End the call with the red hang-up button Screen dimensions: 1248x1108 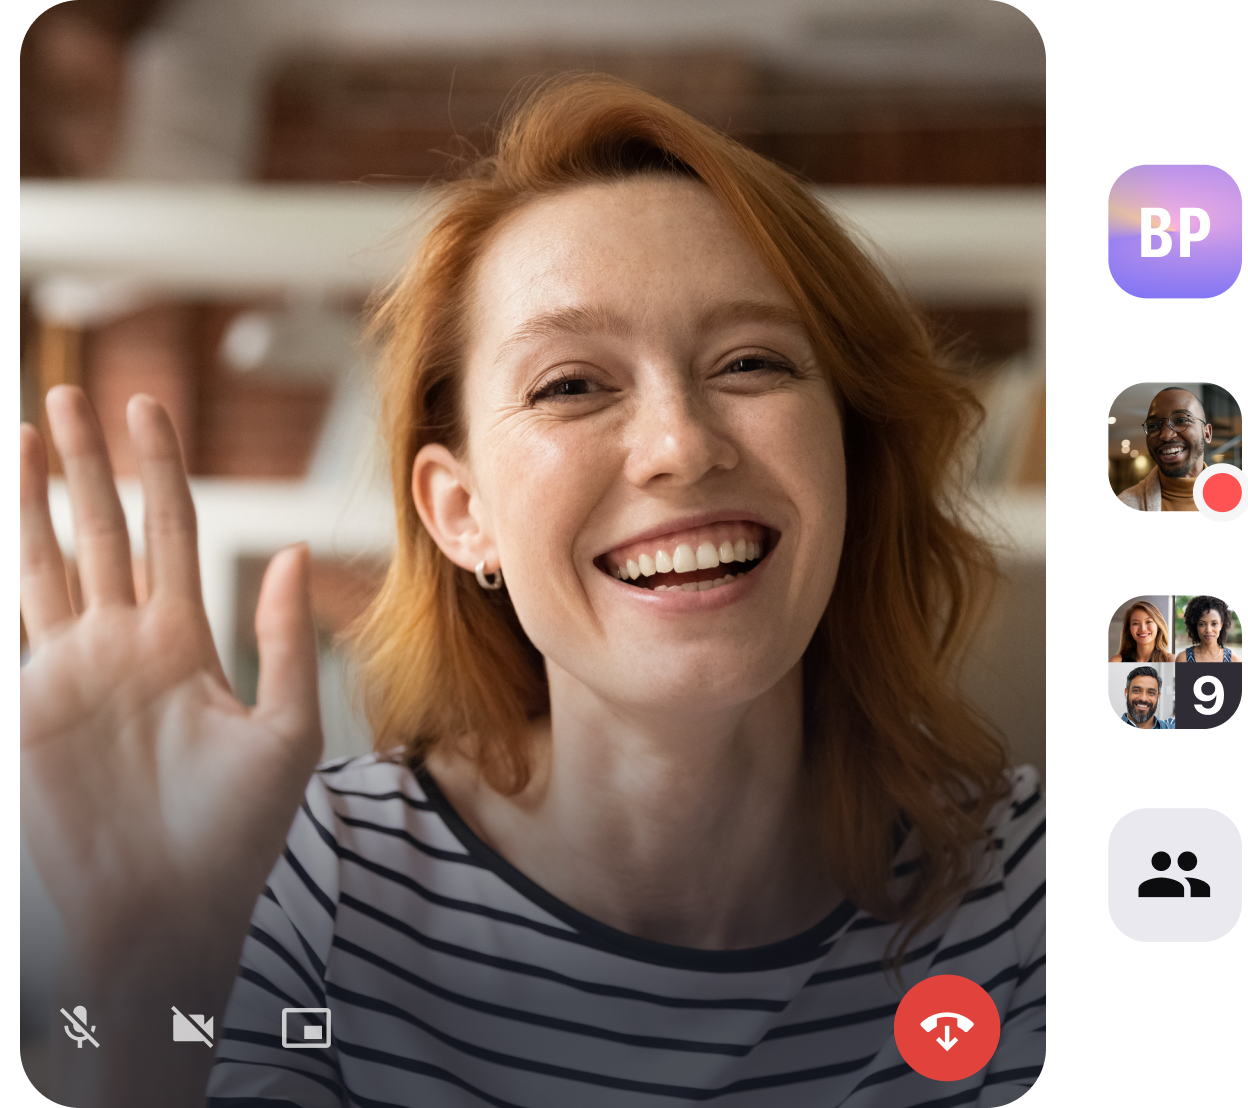point(946,1028)
